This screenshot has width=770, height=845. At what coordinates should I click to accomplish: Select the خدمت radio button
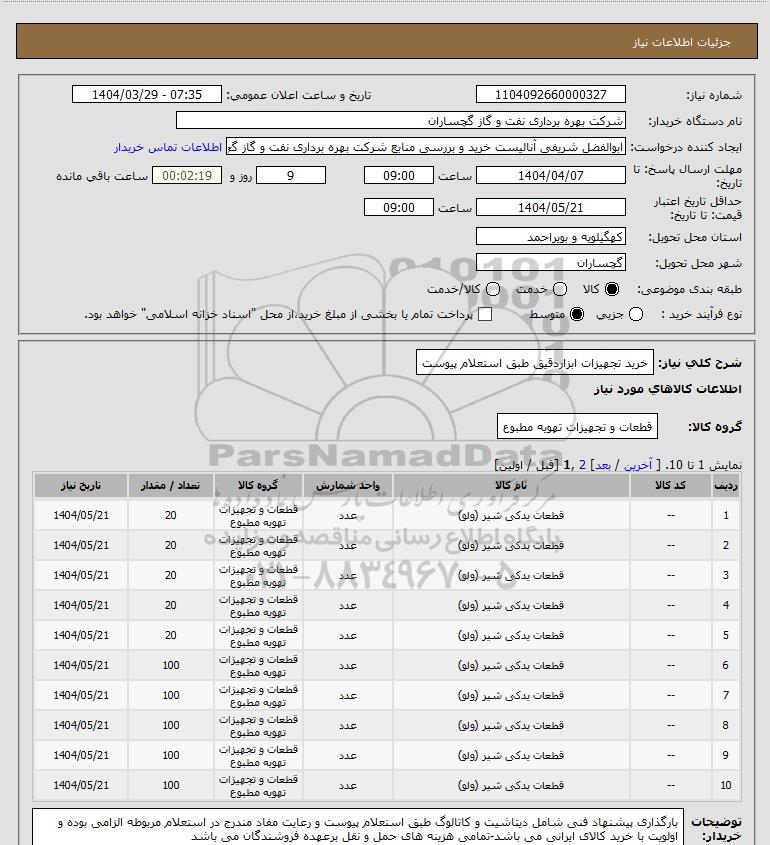click(560, 289)
